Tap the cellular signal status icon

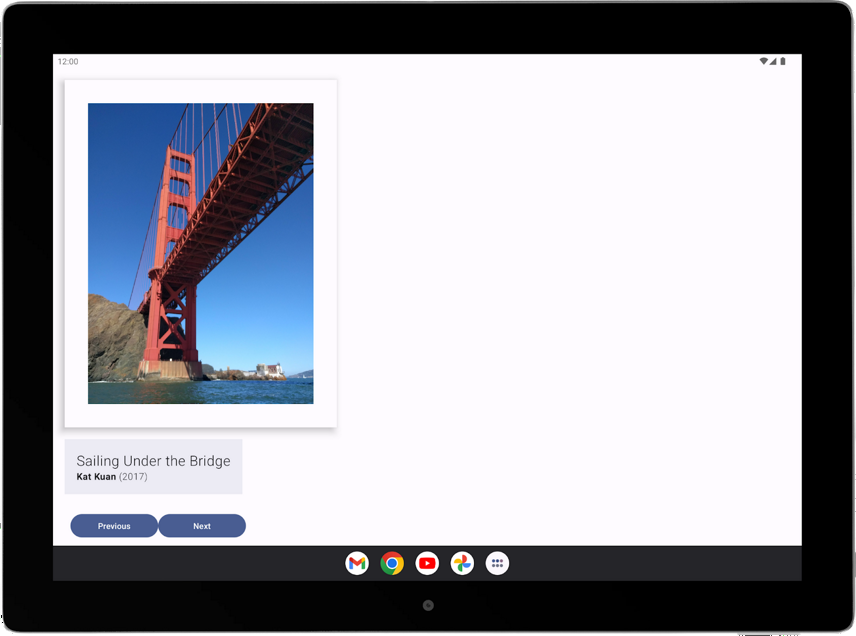pyautogui.click(x=773, y=61)
